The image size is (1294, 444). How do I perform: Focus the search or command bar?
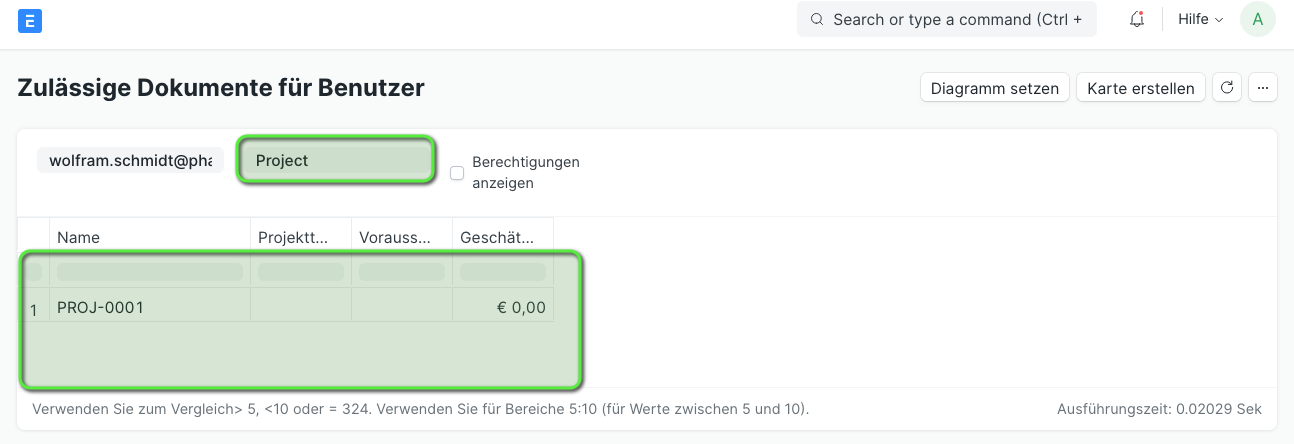coord(947,19)
